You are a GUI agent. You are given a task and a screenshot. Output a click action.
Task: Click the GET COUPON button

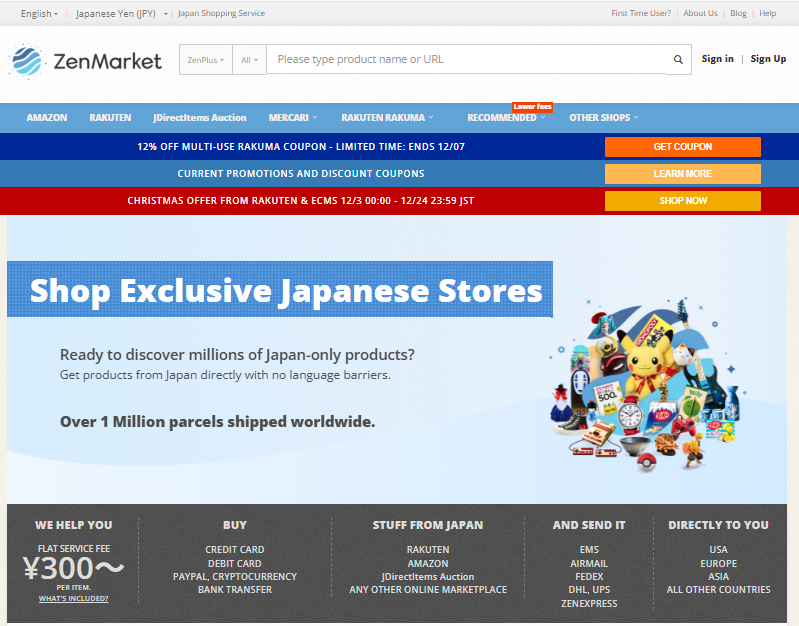coord(683,147)
